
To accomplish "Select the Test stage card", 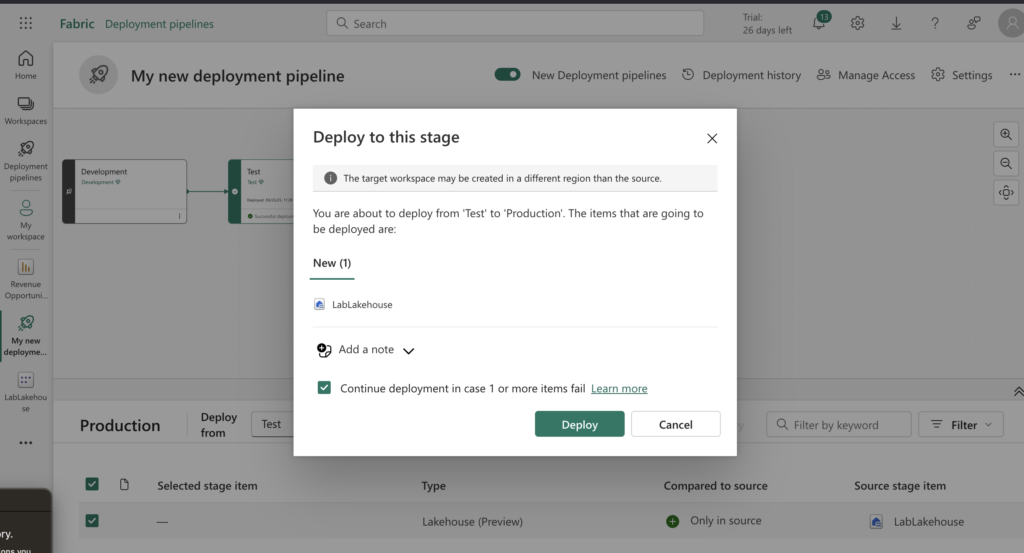I will (261, 191).
